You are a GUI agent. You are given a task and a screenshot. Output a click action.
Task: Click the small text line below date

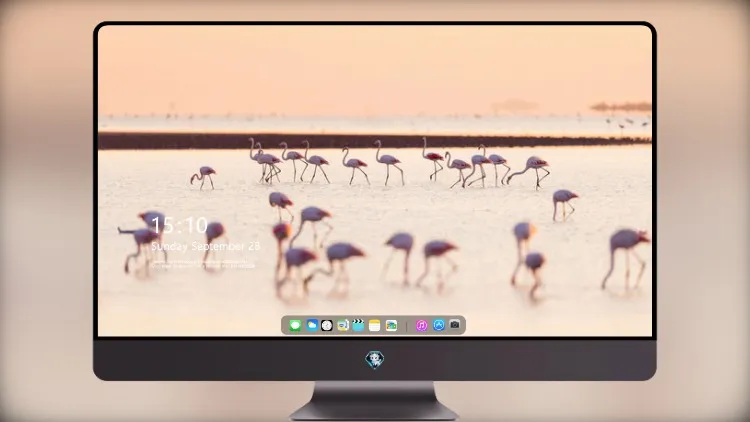click(x=203, y=264)
